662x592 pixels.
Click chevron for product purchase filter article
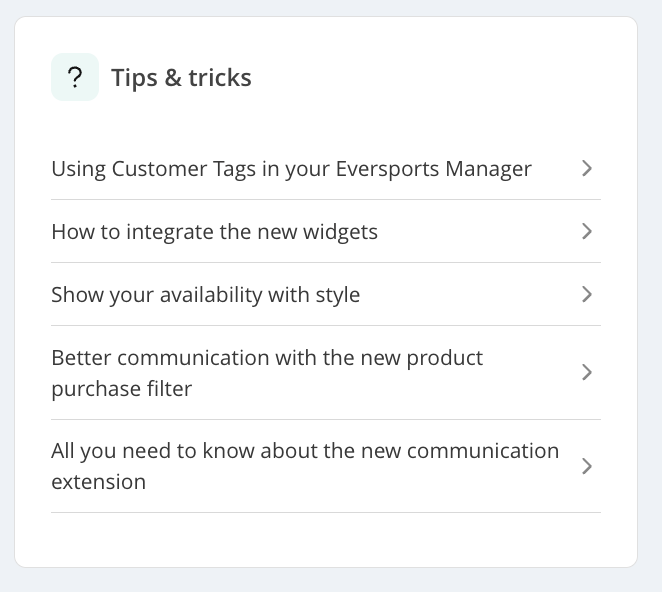586,372
